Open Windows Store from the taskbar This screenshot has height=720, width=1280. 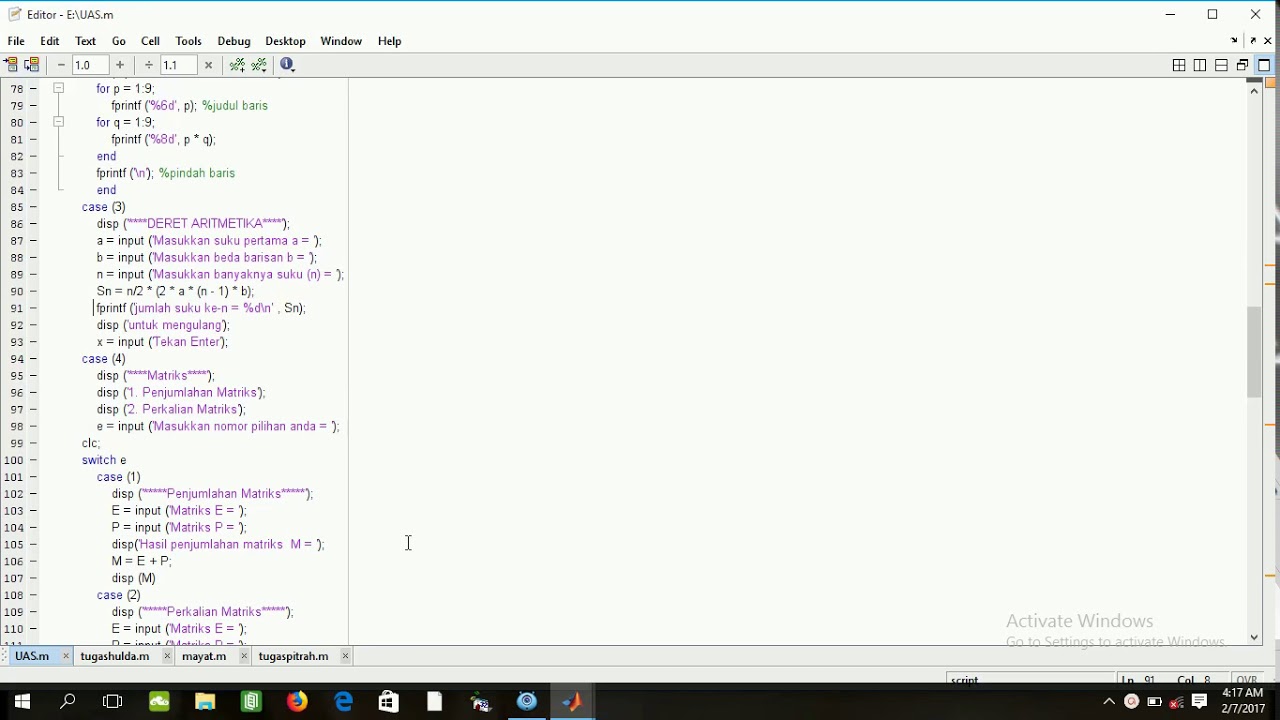click(x=389, y=702)
